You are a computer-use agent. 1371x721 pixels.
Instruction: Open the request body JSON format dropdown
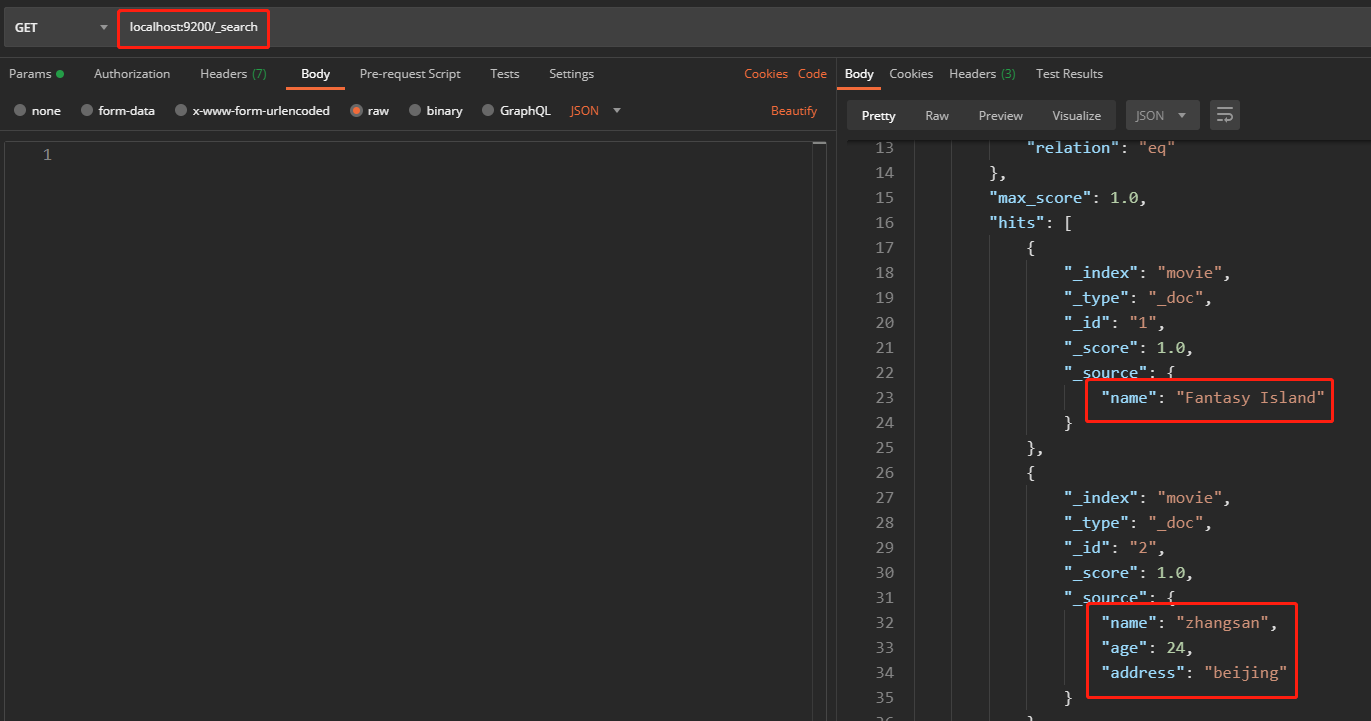coord(596,111)
